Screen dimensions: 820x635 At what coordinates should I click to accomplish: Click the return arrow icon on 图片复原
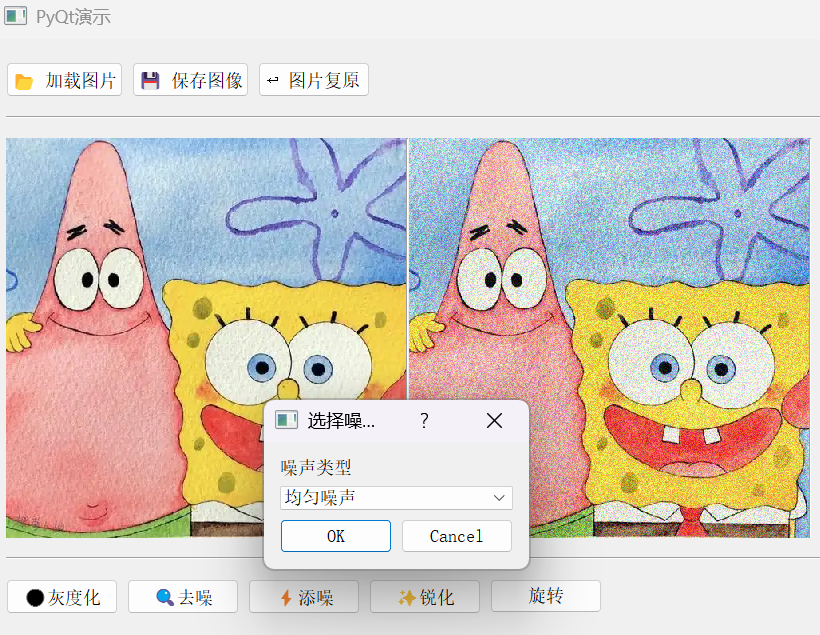pyautogui.click(x=272, y=80)
